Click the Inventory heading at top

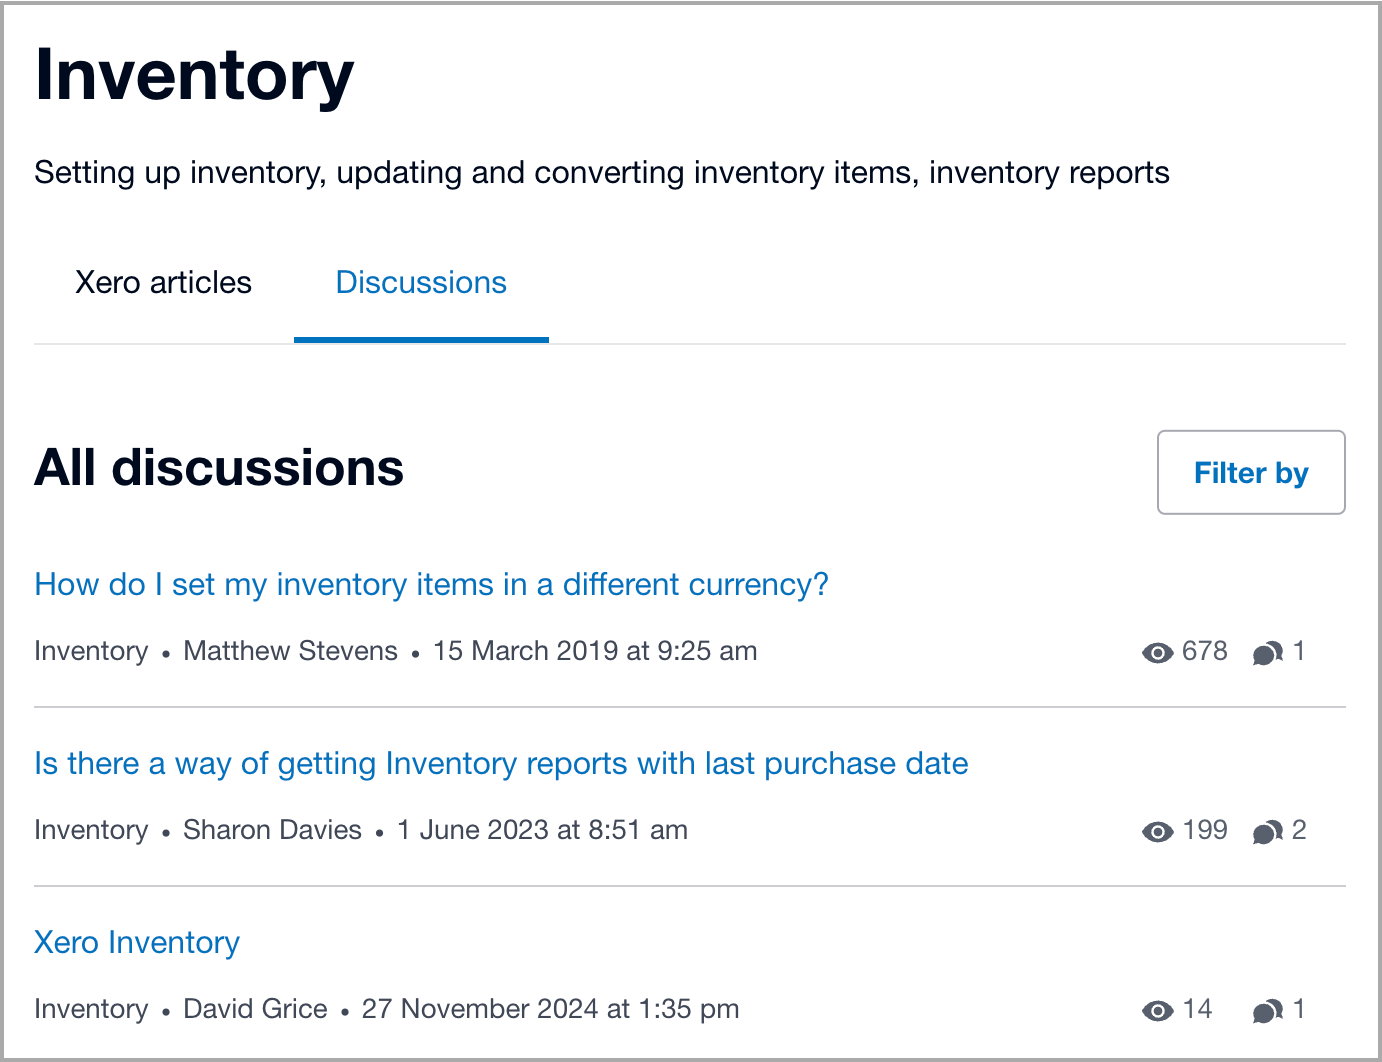point(194,73)
